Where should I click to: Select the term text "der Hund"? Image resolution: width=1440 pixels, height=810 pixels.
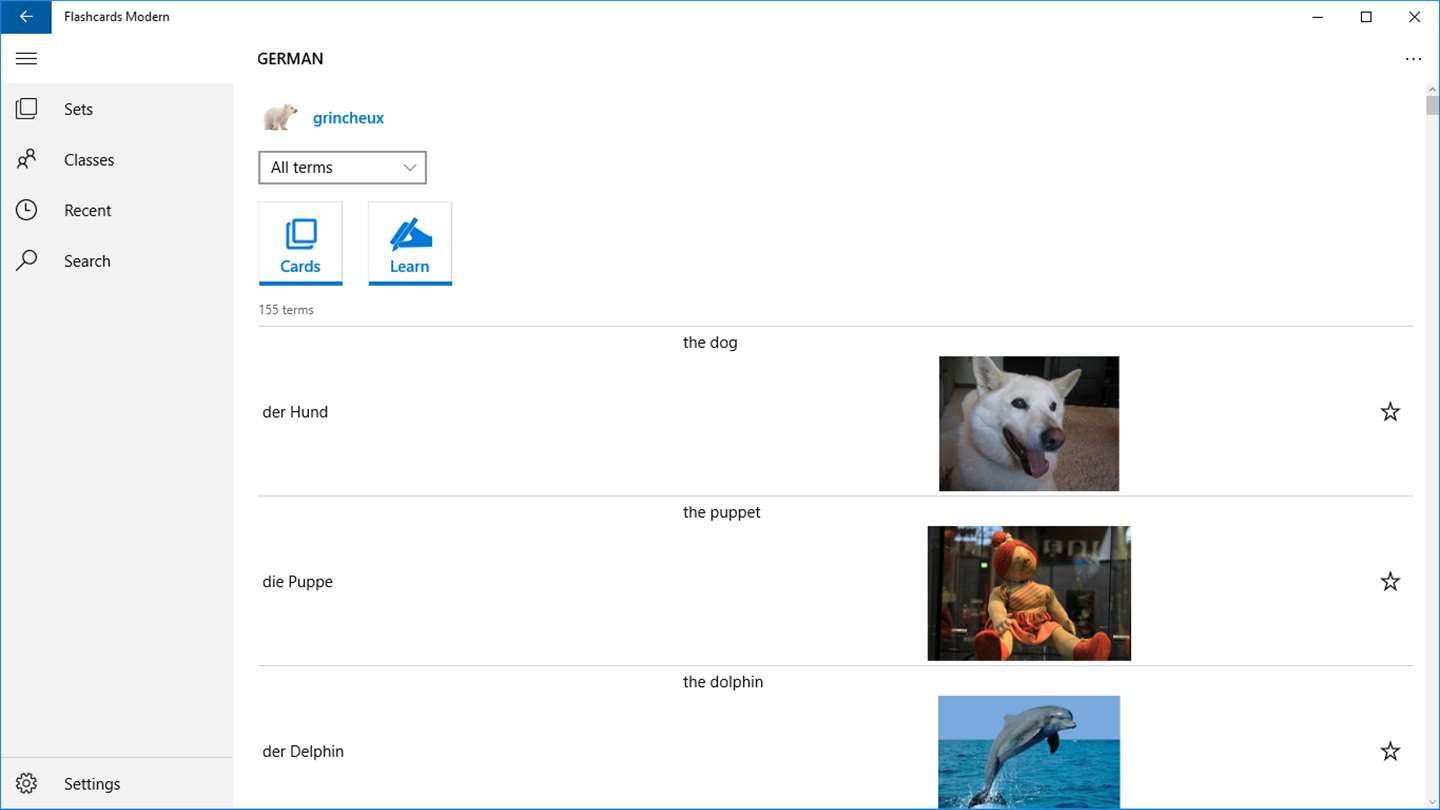click(295, 412)
